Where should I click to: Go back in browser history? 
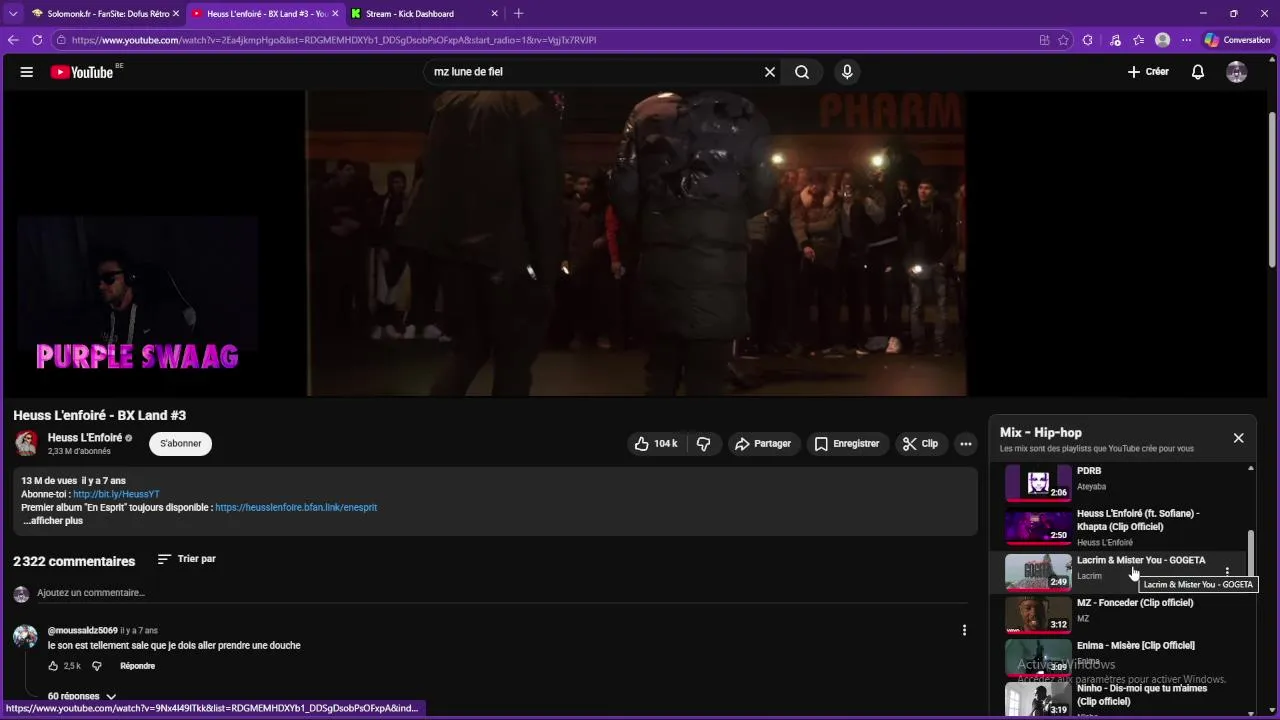click(13, 40)
